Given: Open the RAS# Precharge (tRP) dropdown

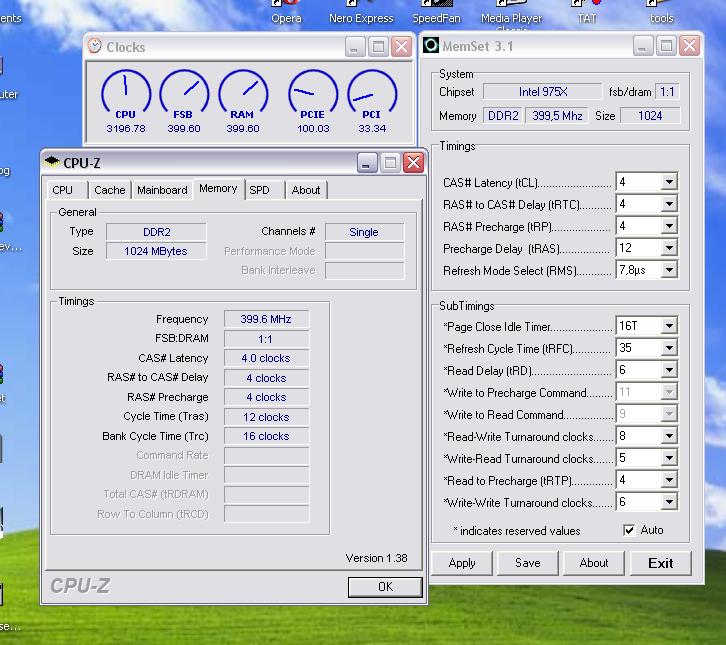Looking at the screenshot, I should point(670,226).
